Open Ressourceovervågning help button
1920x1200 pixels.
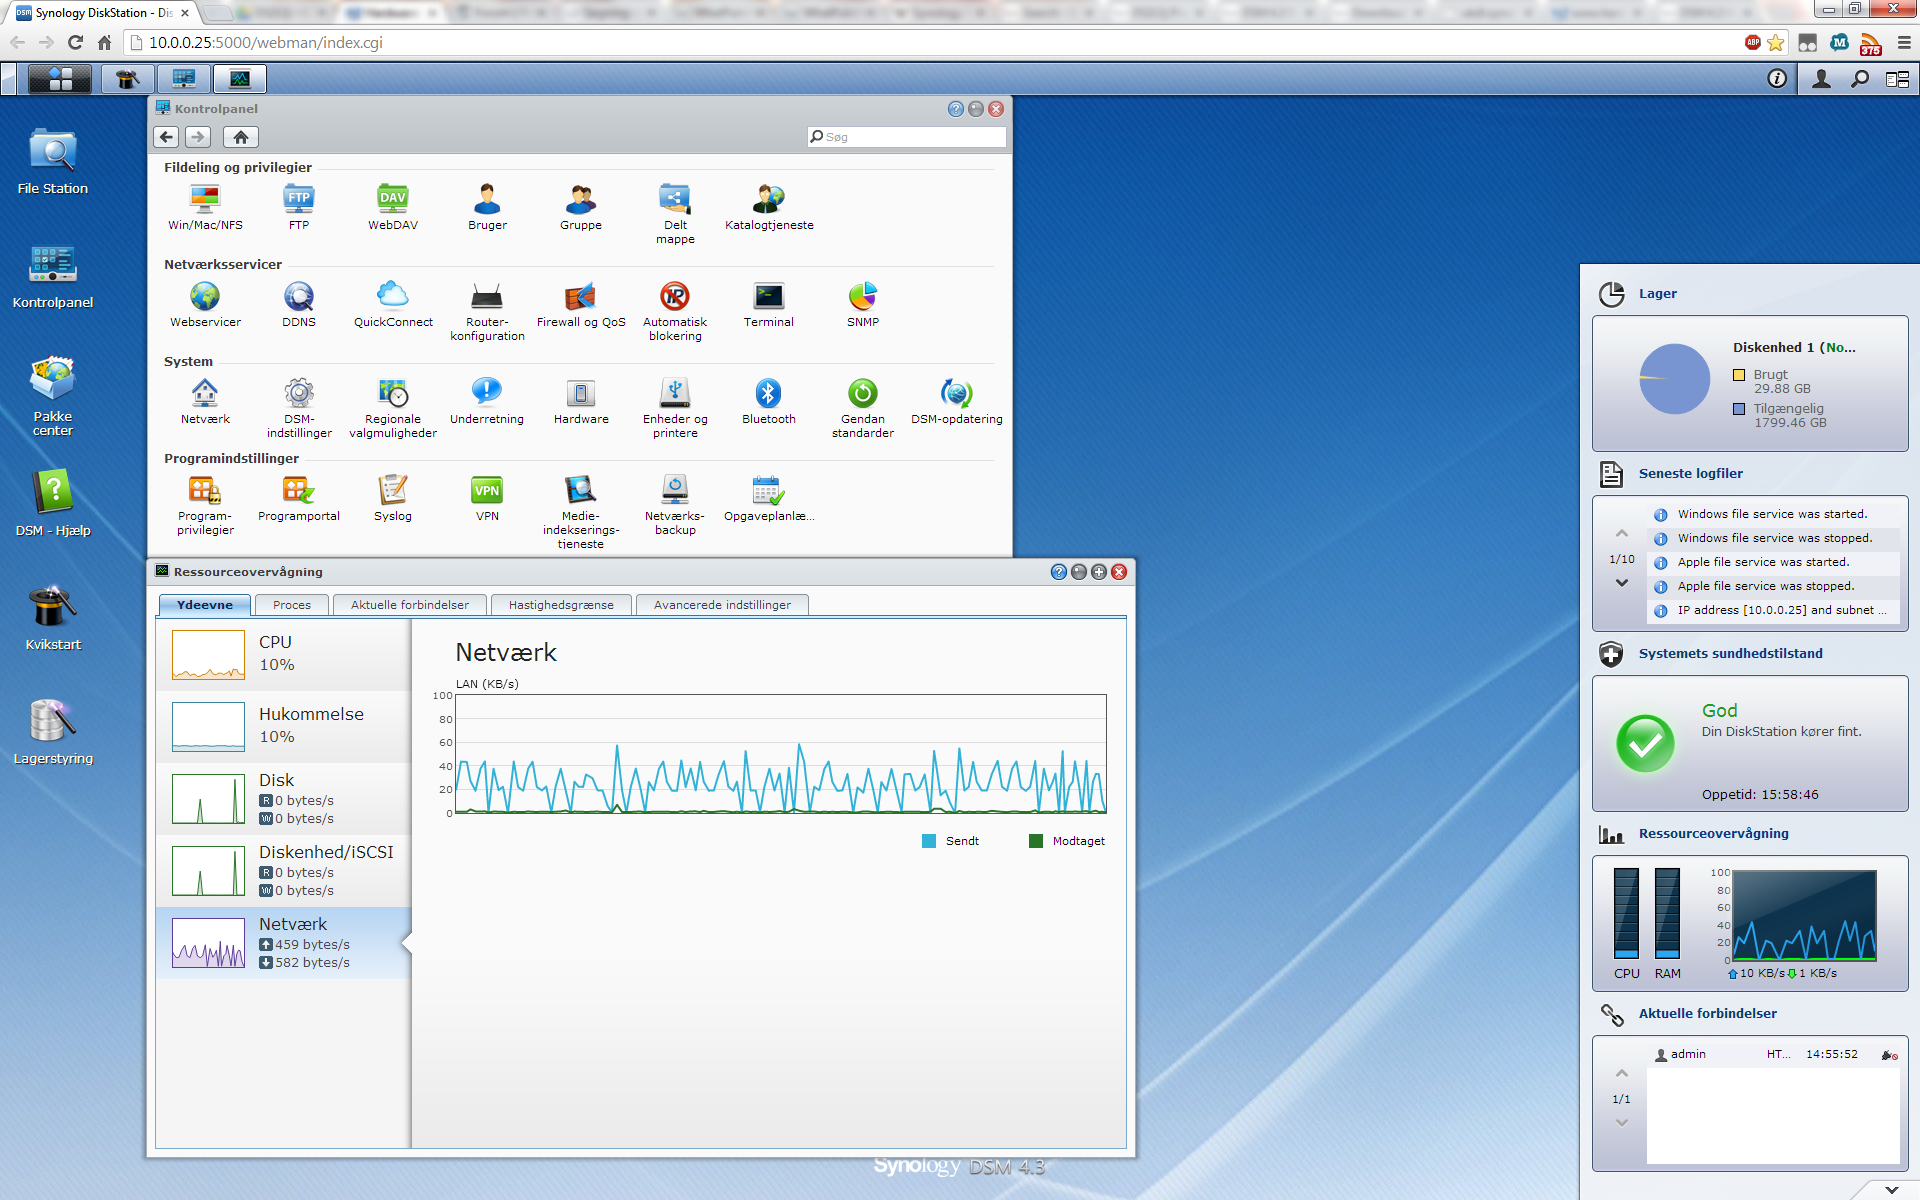[1059, 572]
